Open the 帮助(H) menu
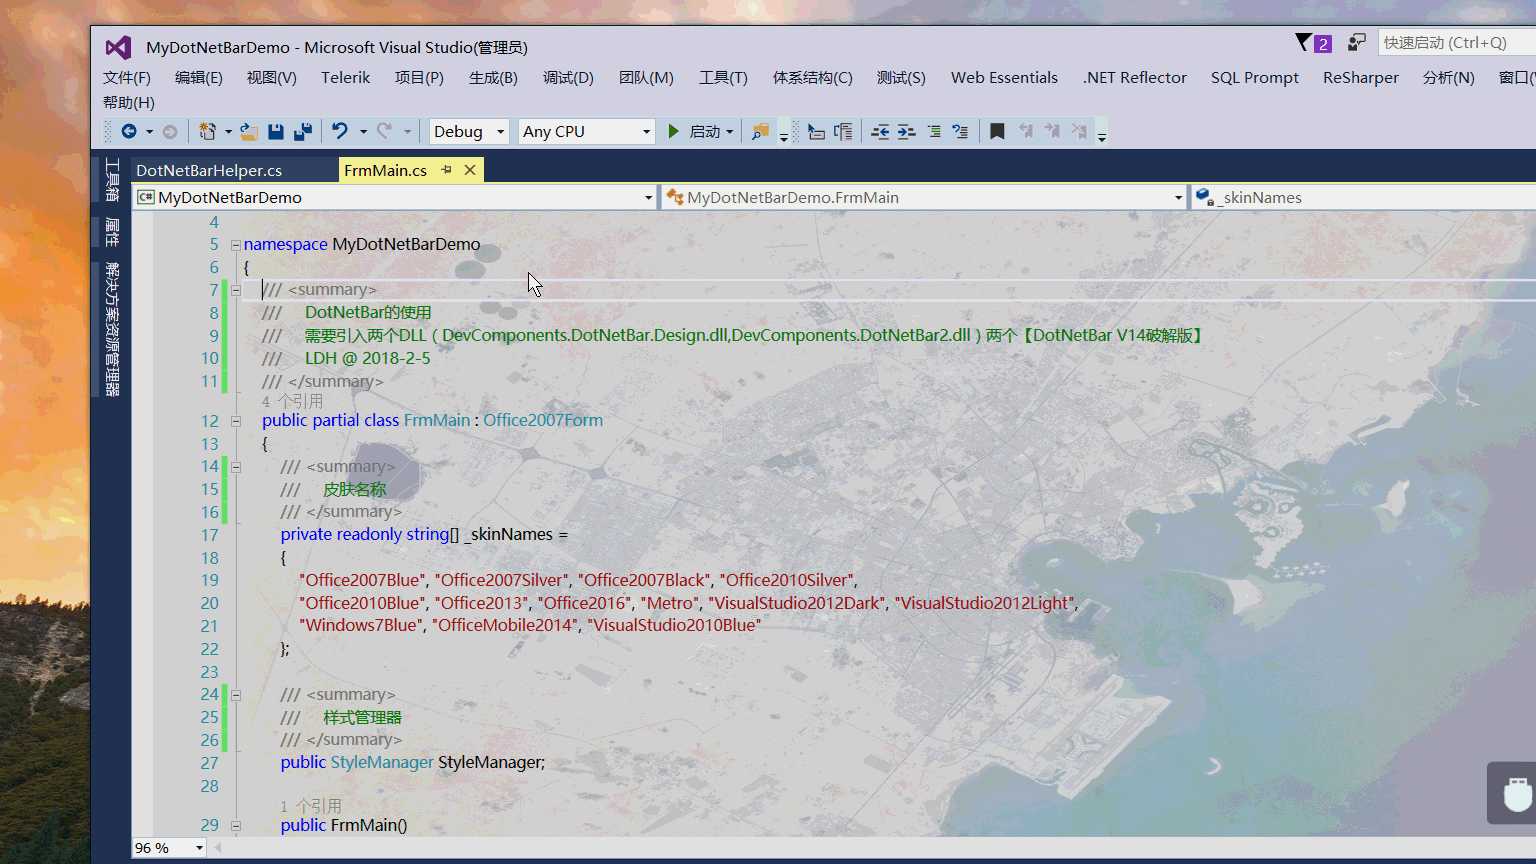 pyautogui.click(x=129, y=102)
